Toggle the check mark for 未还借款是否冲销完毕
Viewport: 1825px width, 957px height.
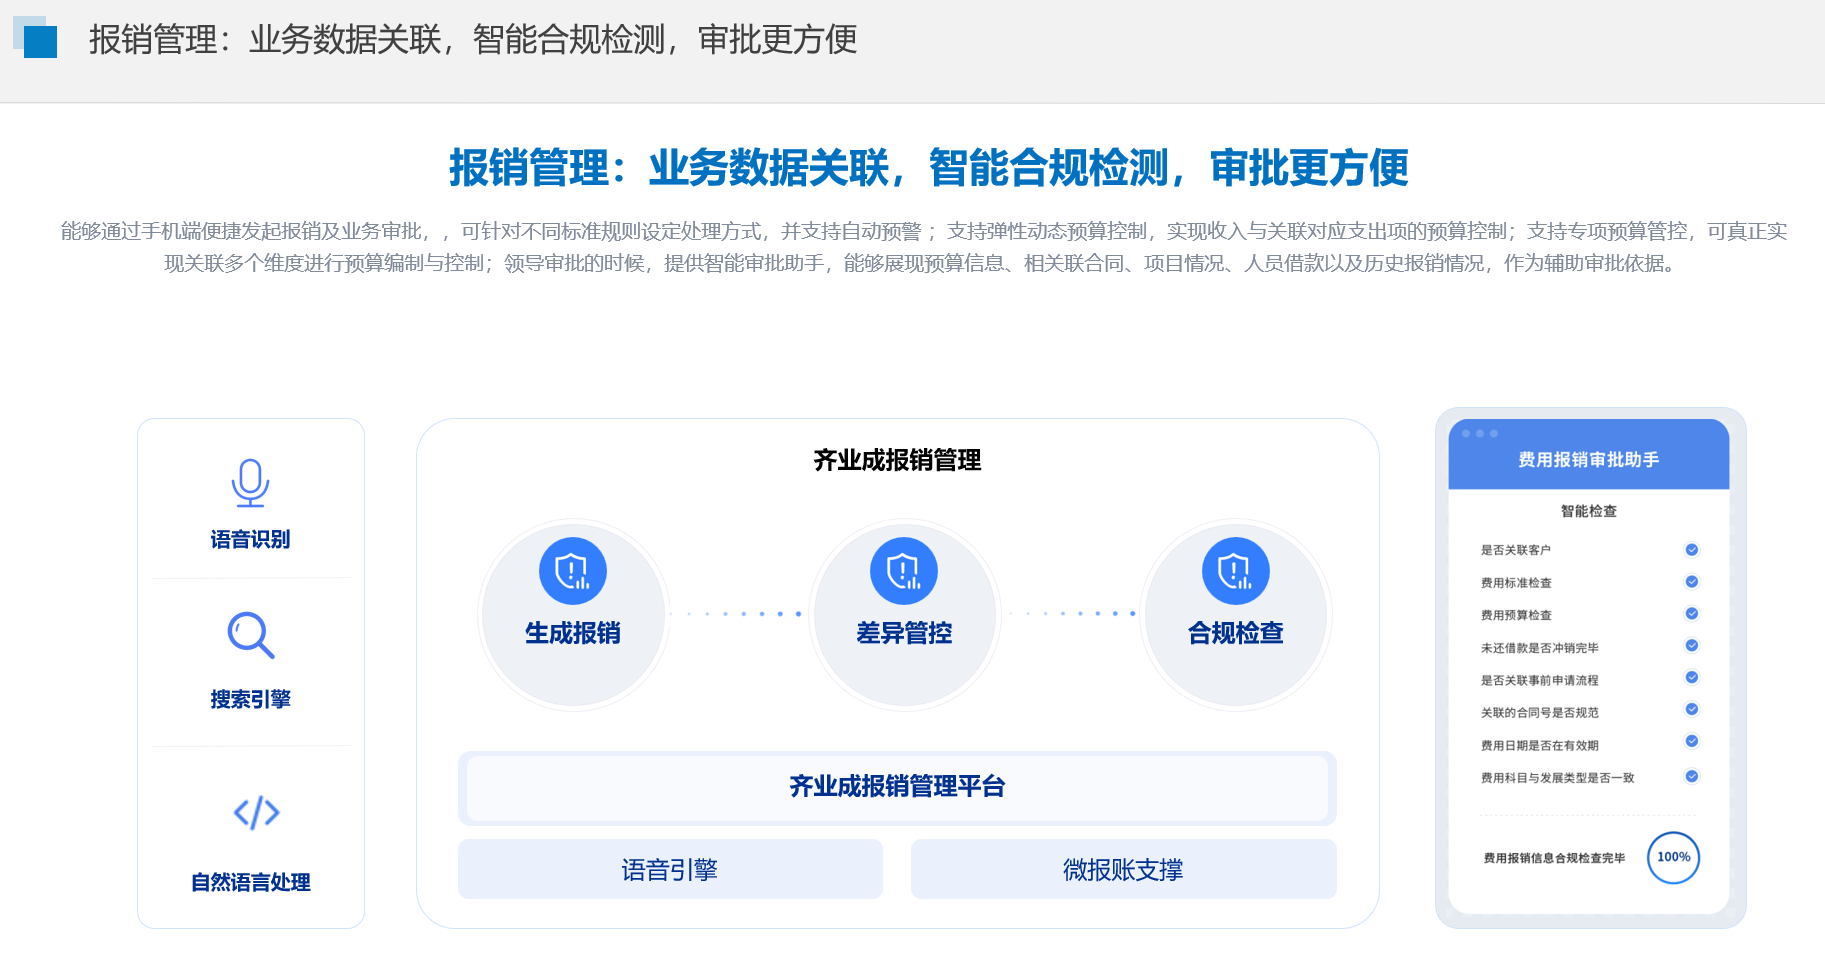[1692, 645]
